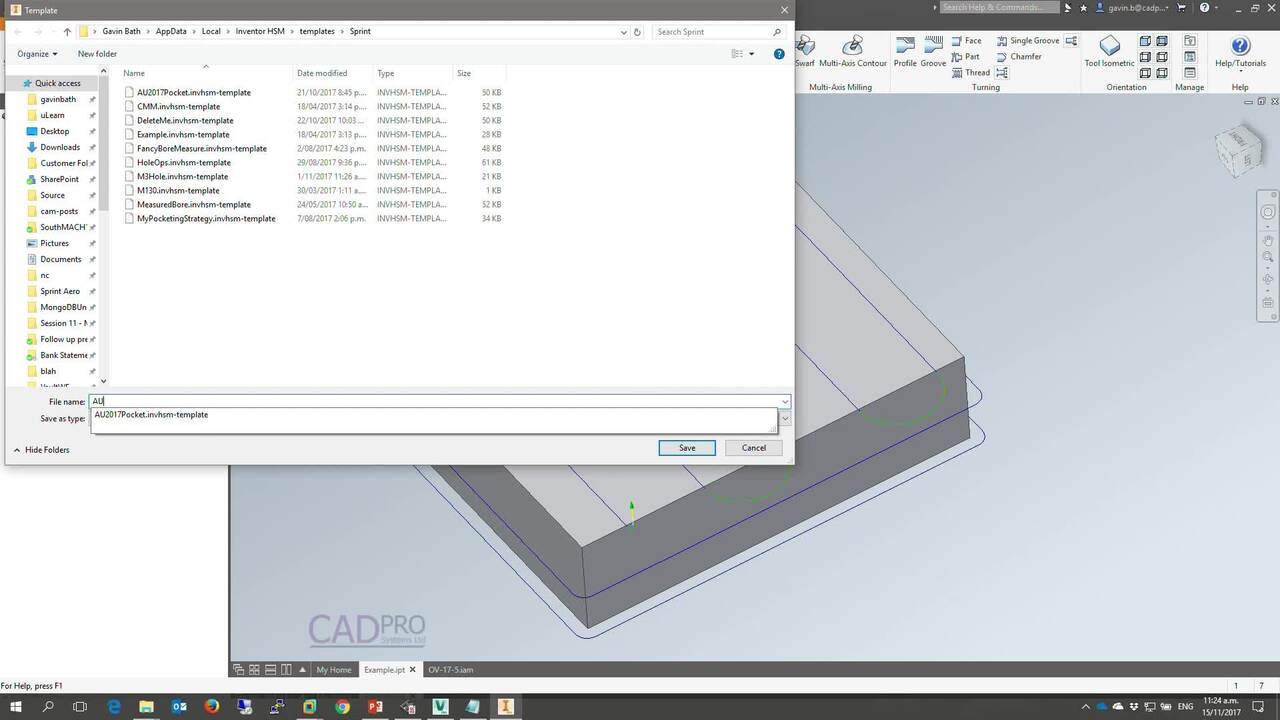Select the Multi-Axis Contour tool

click(x=853, y=52)
